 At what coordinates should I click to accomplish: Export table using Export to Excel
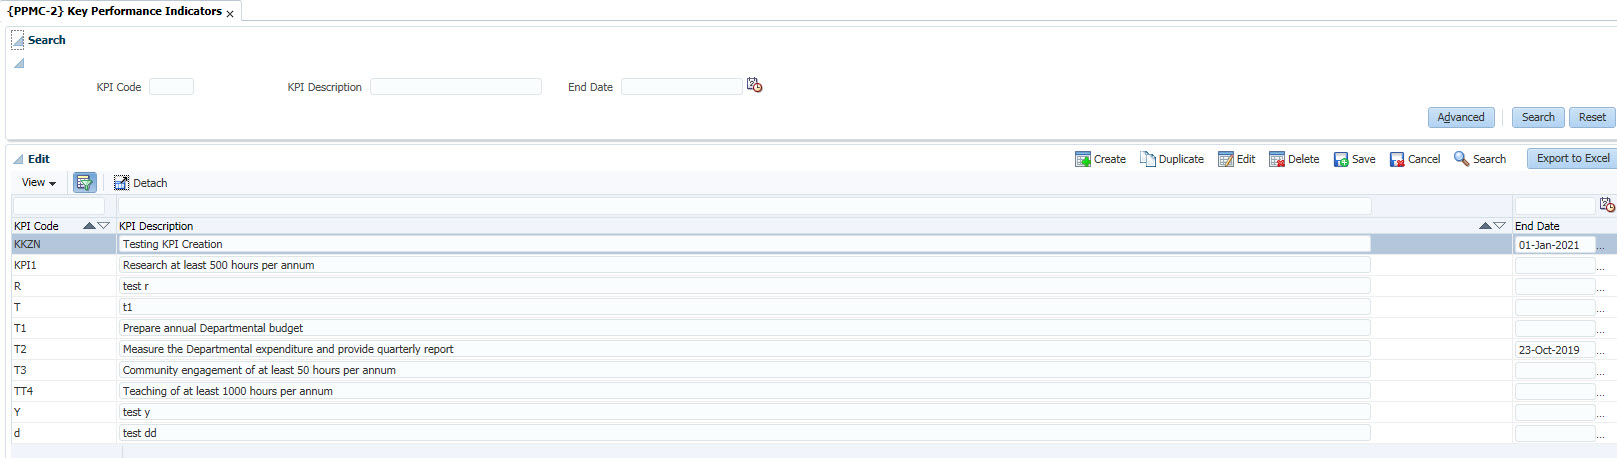1572,158
